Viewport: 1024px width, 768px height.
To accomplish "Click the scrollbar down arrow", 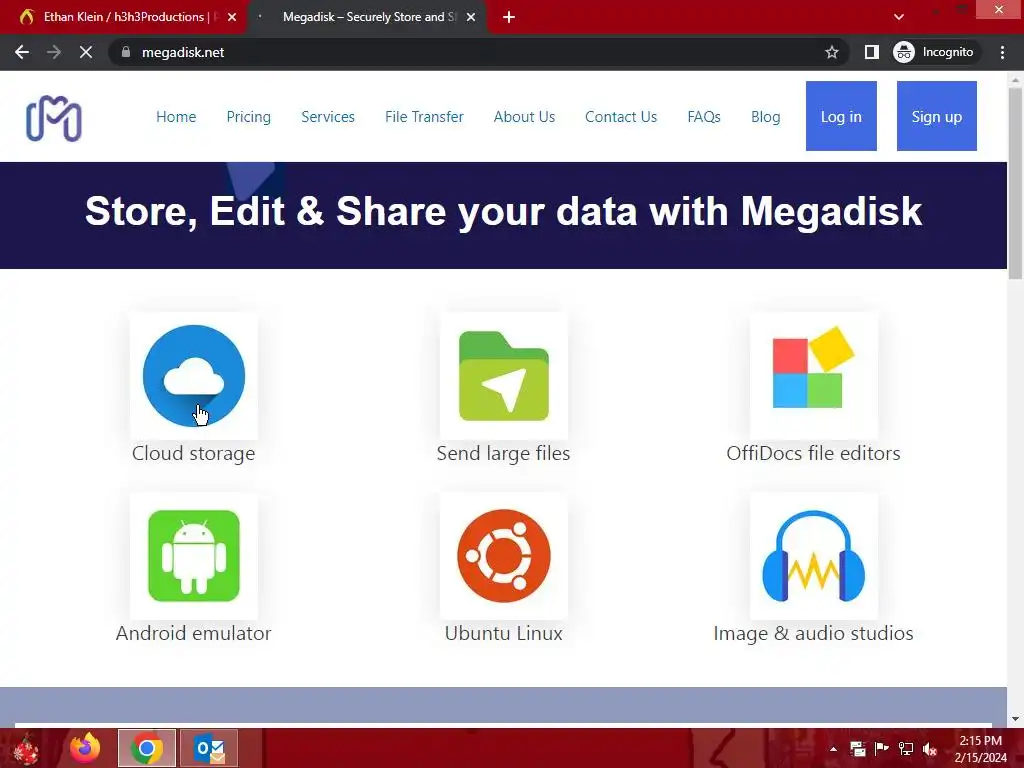I will (1015, 719).
